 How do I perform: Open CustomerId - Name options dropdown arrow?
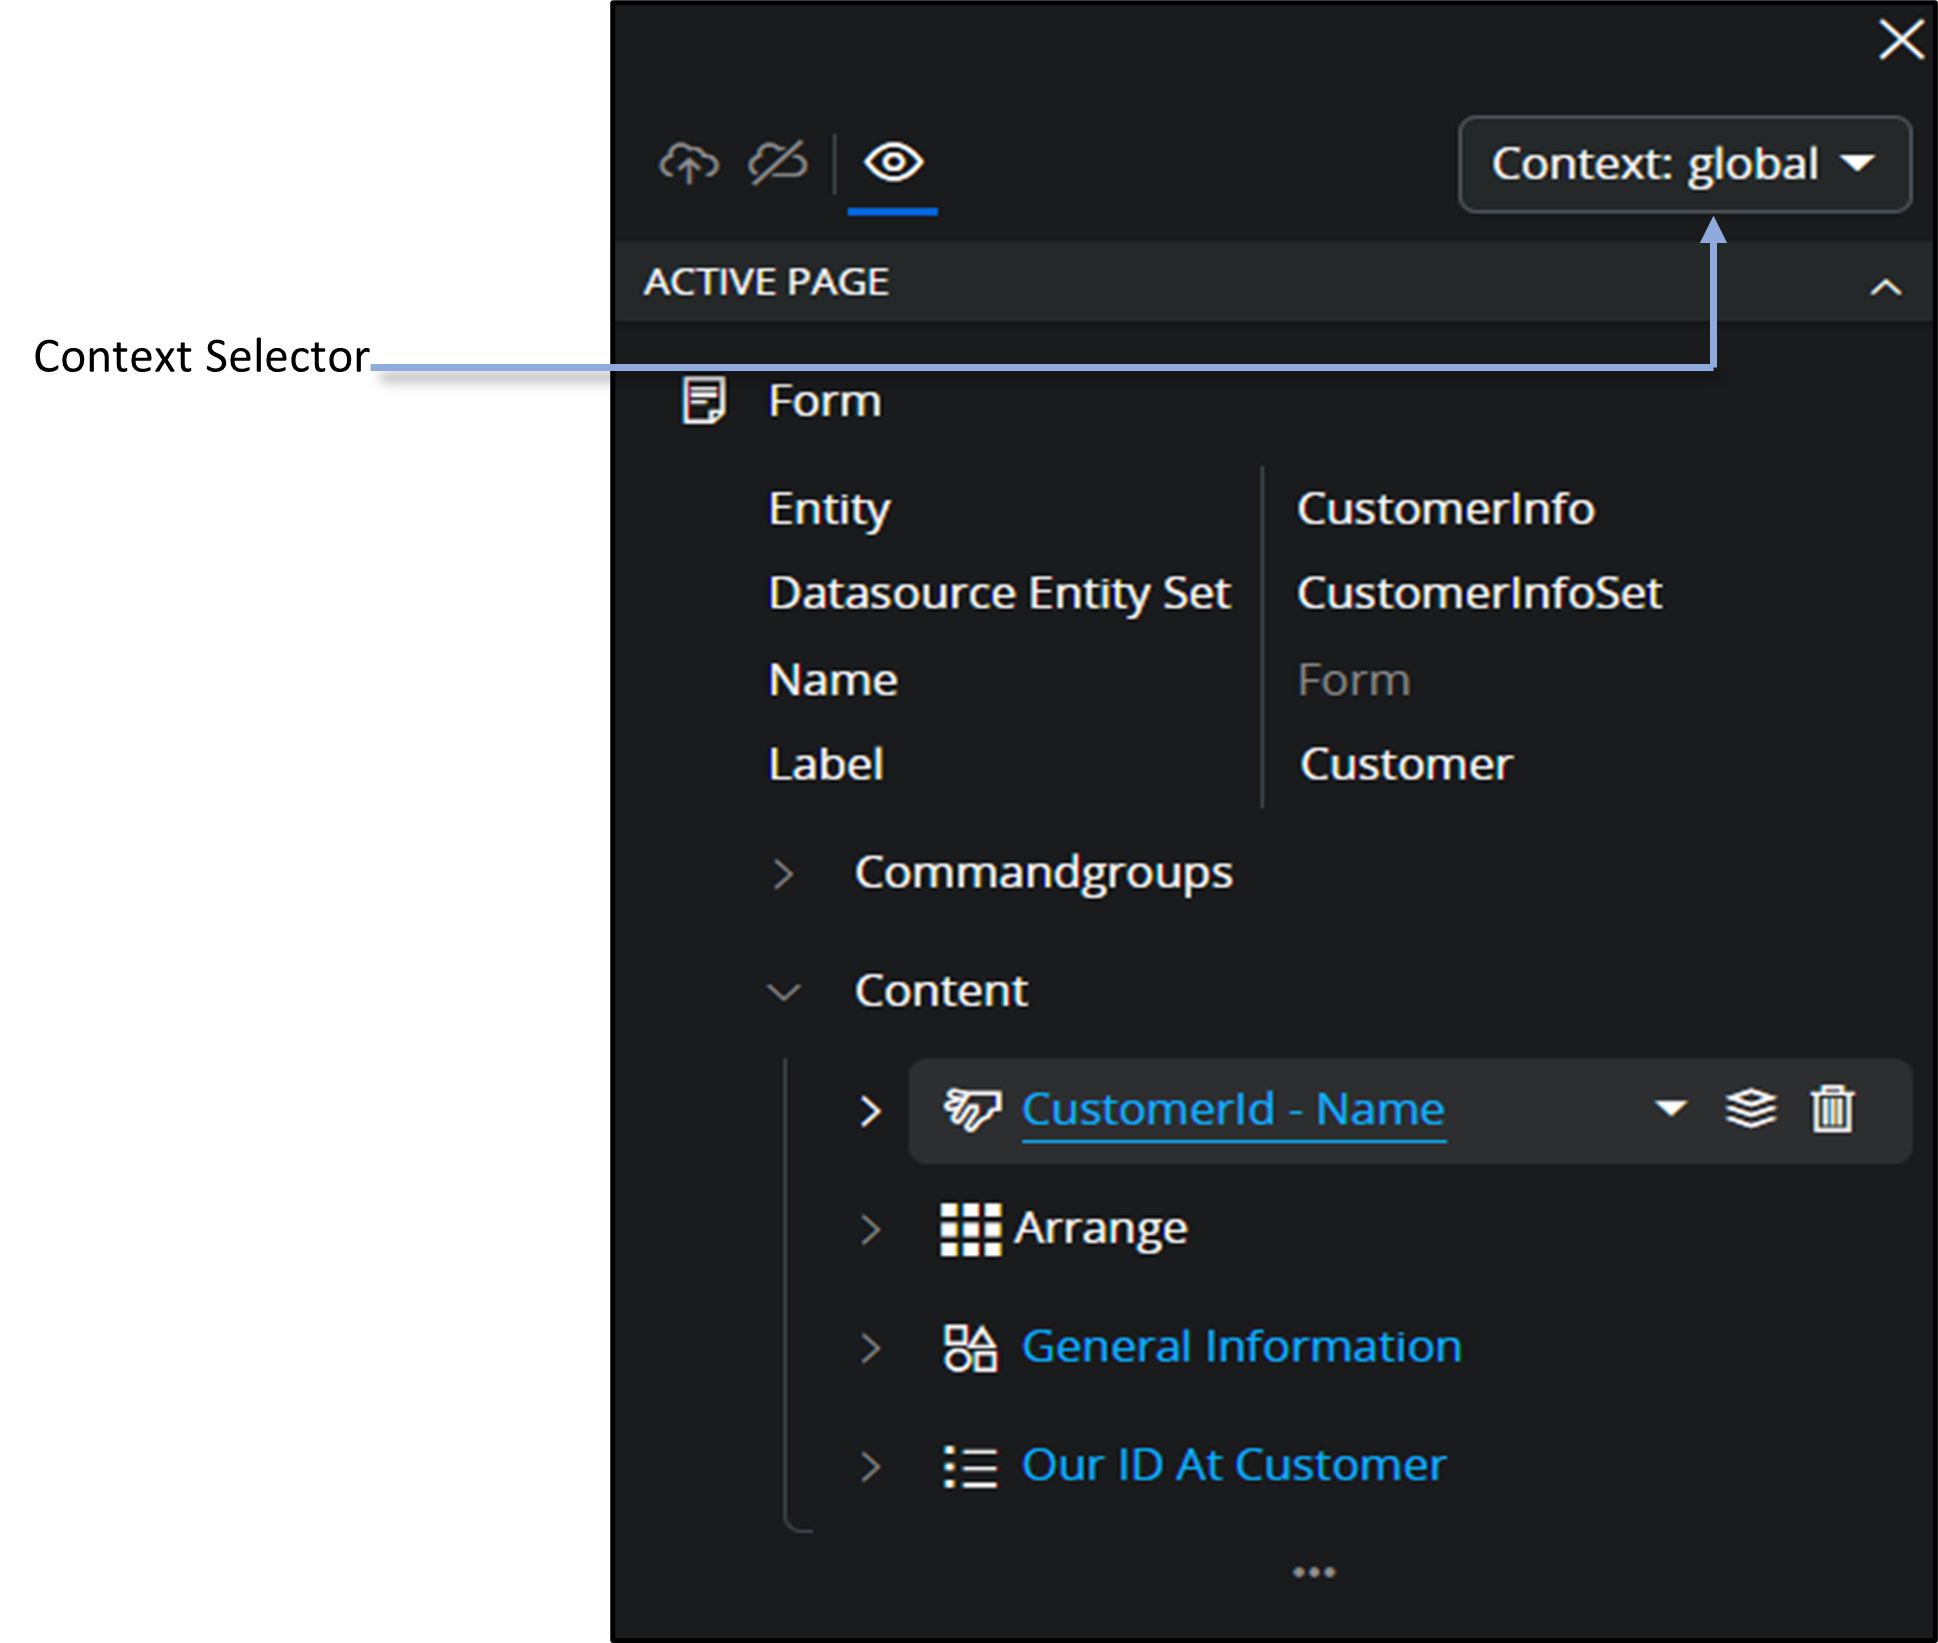(x=1670, y=1108)
